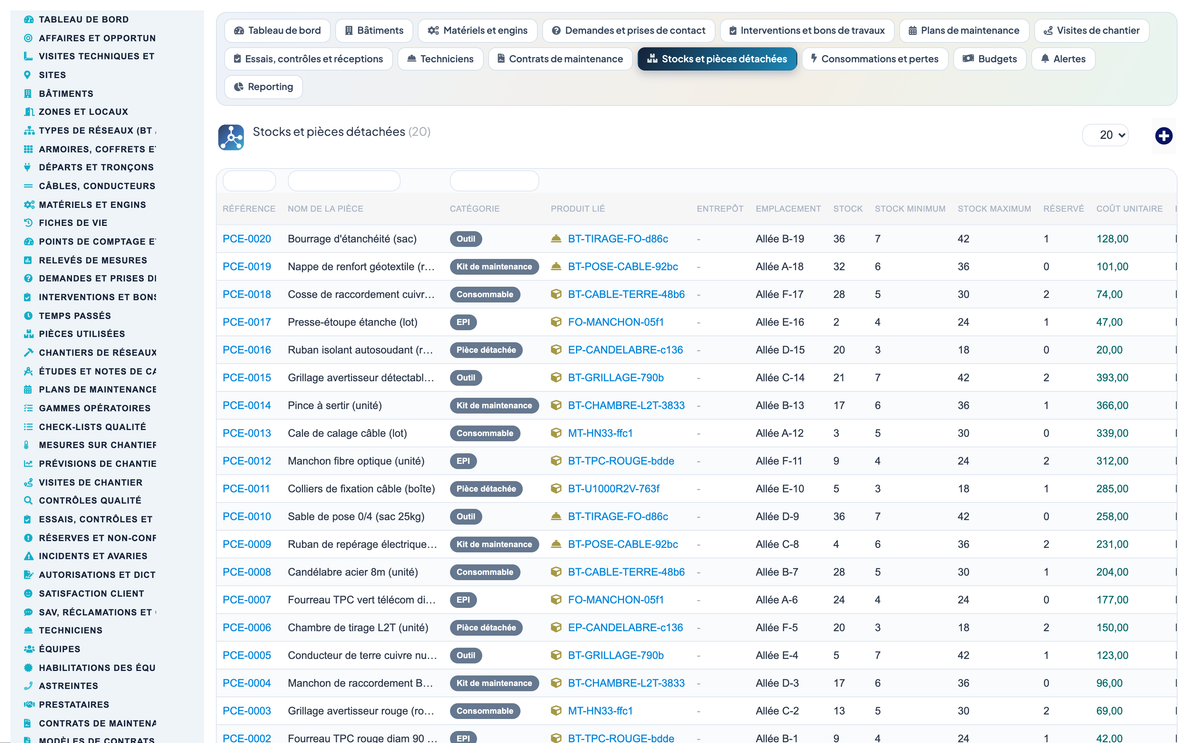The width and height of the screenshot is (1200, 743).
Task: Open reference link PCE-0007
Action: coord(247,600)
